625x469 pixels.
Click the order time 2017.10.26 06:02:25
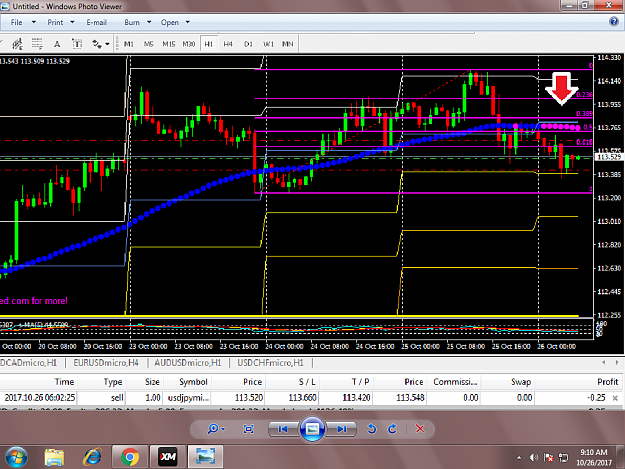[39, 398]
